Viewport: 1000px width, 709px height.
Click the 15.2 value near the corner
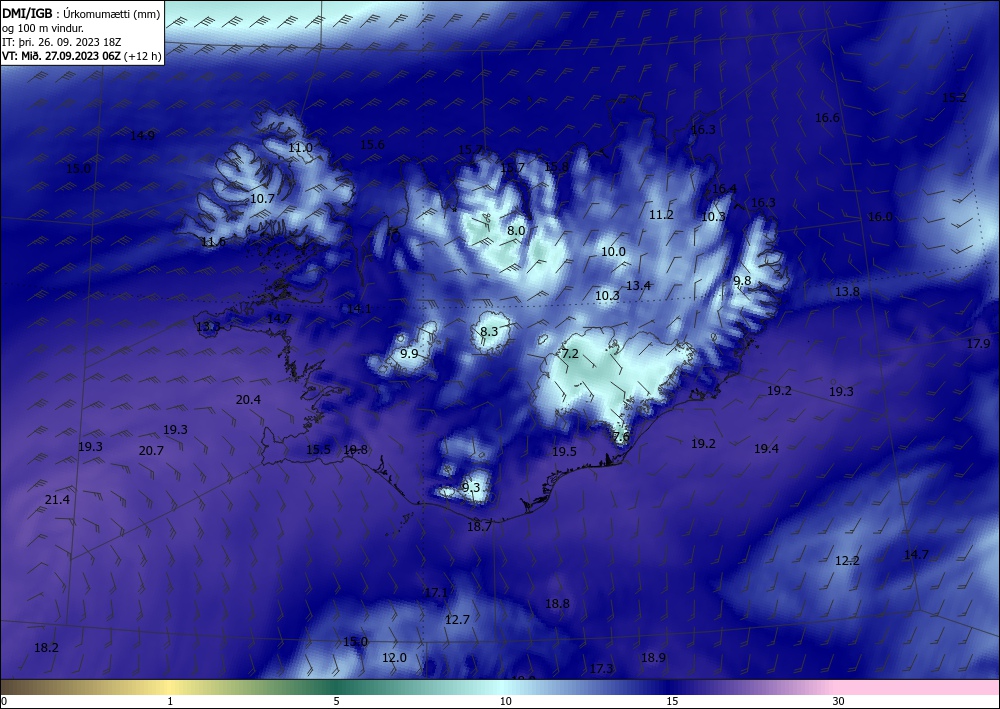pyautogui.click(x=954, y=98)
